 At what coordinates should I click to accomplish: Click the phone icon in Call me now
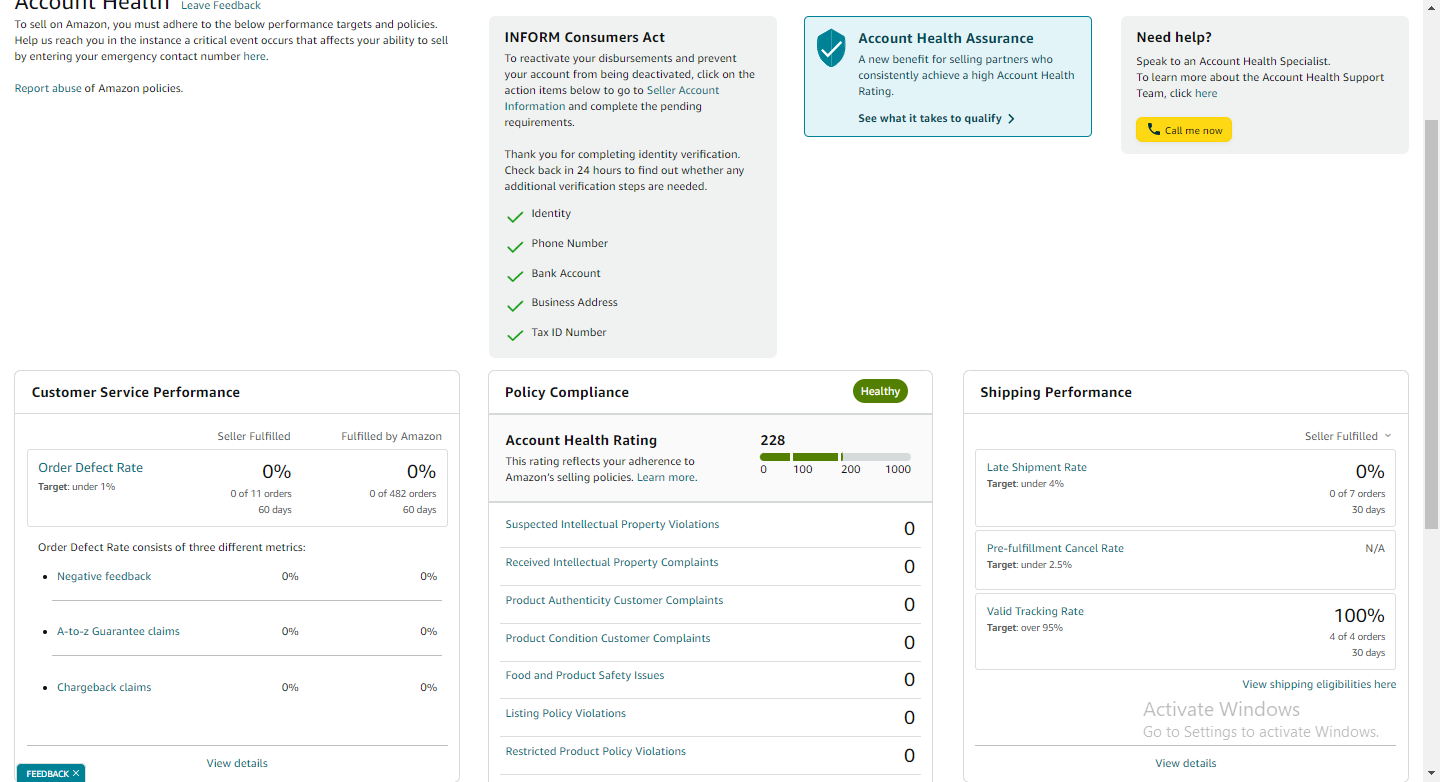(x=1153, y=130)
